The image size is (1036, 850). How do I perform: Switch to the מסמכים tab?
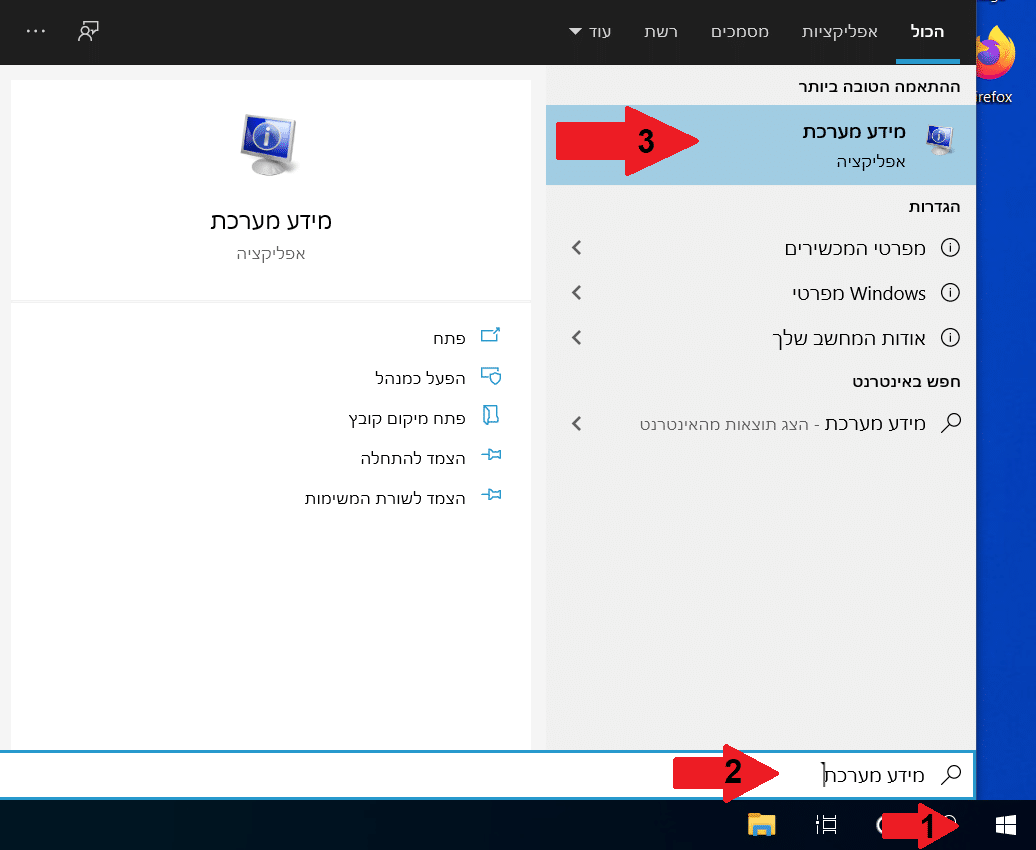740,32
